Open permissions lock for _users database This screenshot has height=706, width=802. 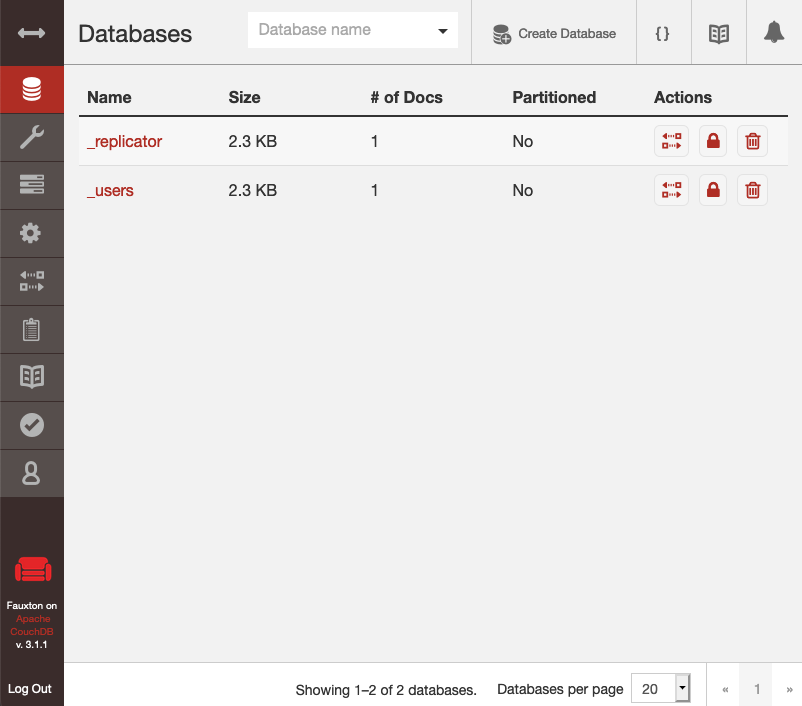point(712,190)
